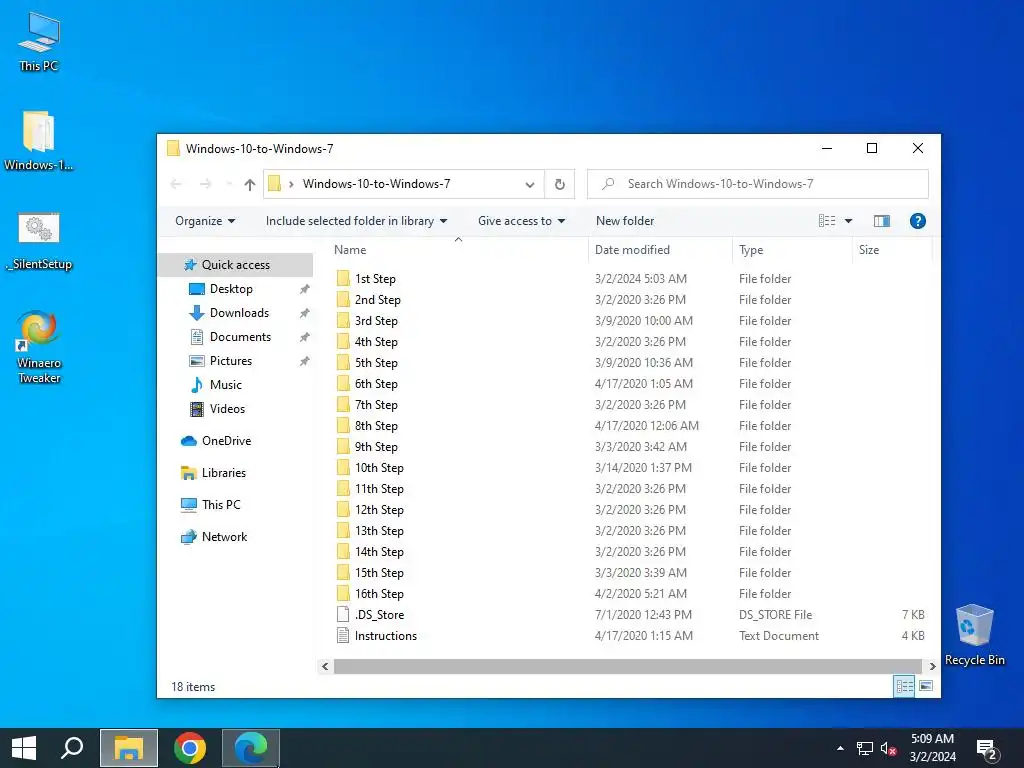Open Quick access in navigation pane

236,264
